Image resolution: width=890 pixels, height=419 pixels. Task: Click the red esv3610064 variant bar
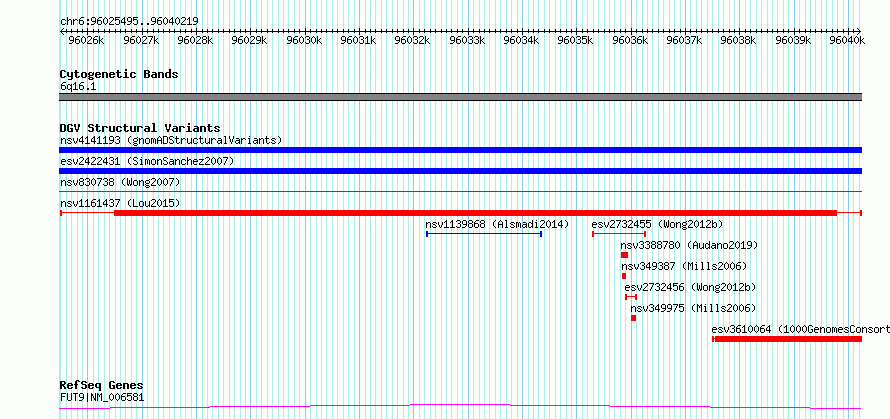click(787, 339)
